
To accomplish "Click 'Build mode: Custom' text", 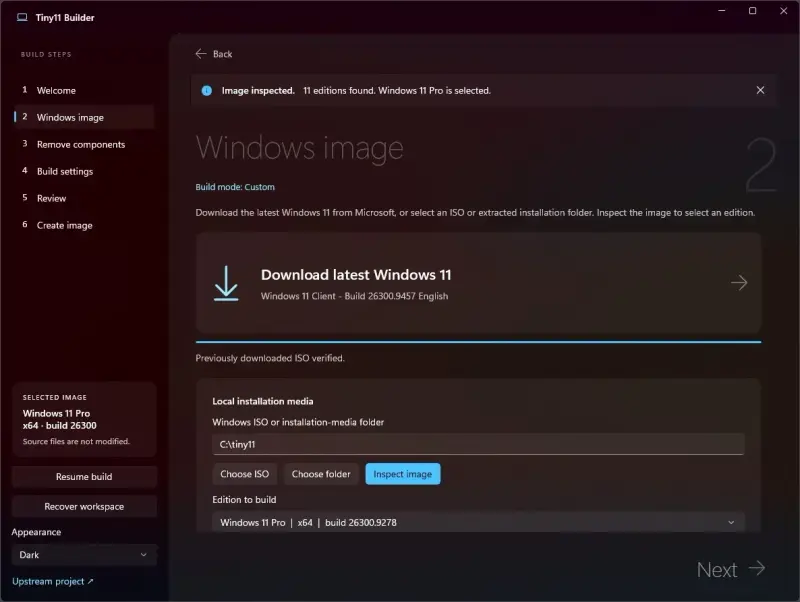I will [235, 187].
